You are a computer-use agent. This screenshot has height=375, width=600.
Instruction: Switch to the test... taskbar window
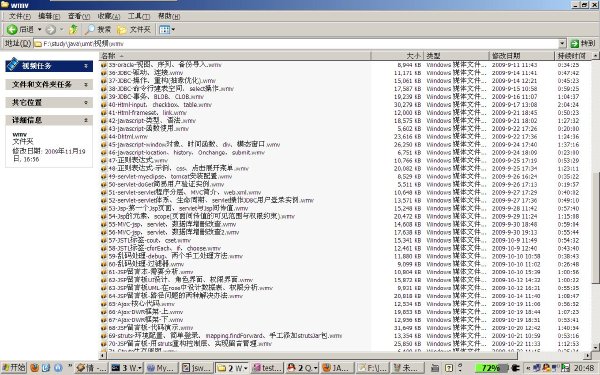point(267,368)
